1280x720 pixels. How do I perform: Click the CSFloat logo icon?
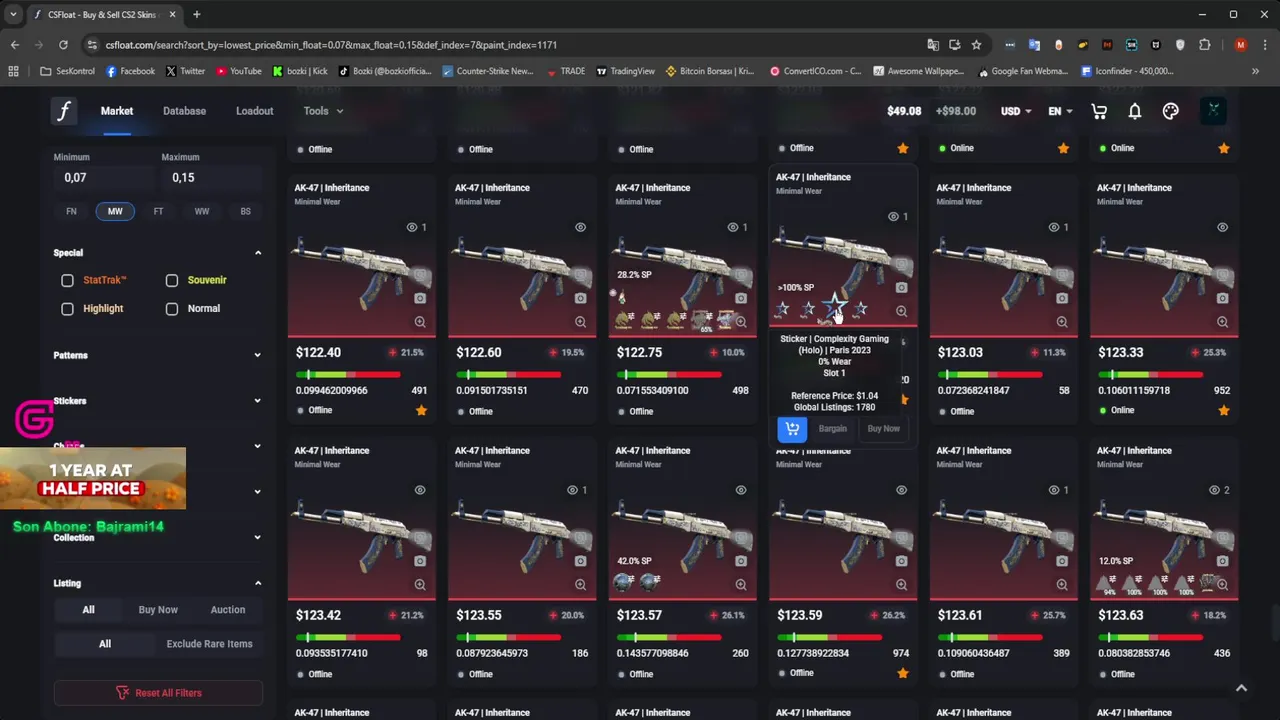click(x=64, y=111)
